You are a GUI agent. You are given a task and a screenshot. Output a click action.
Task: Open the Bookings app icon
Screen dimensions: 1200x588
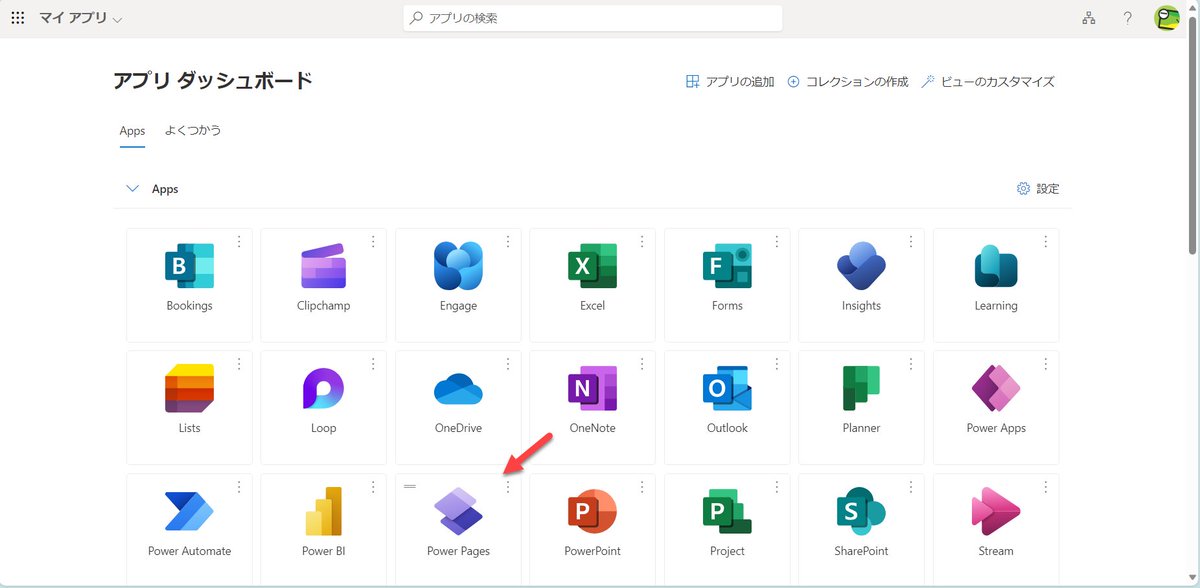(x=189, y=266)
